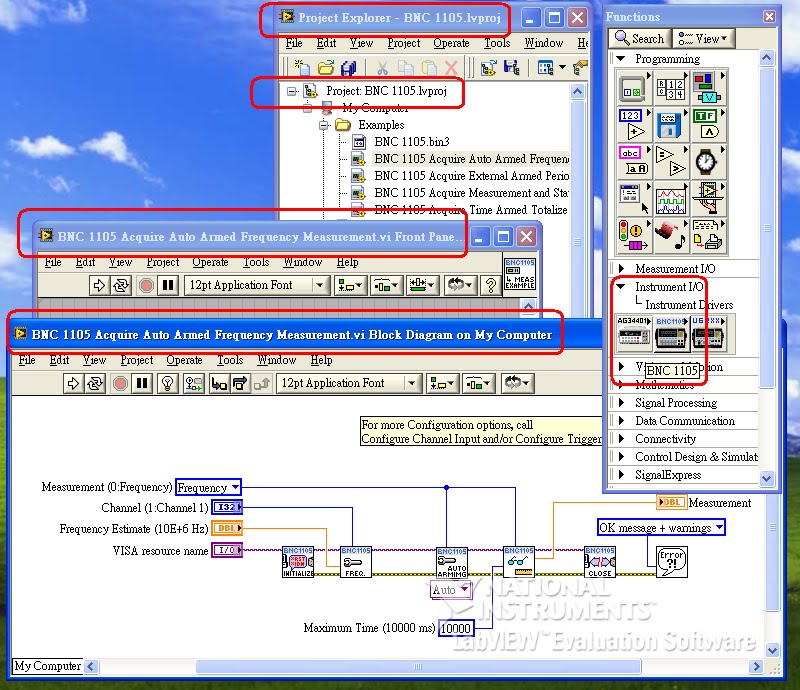Open Align Objects dropdown in Block Diagram
This screenshot has height=690, width=800.
[x=441, y=383]
